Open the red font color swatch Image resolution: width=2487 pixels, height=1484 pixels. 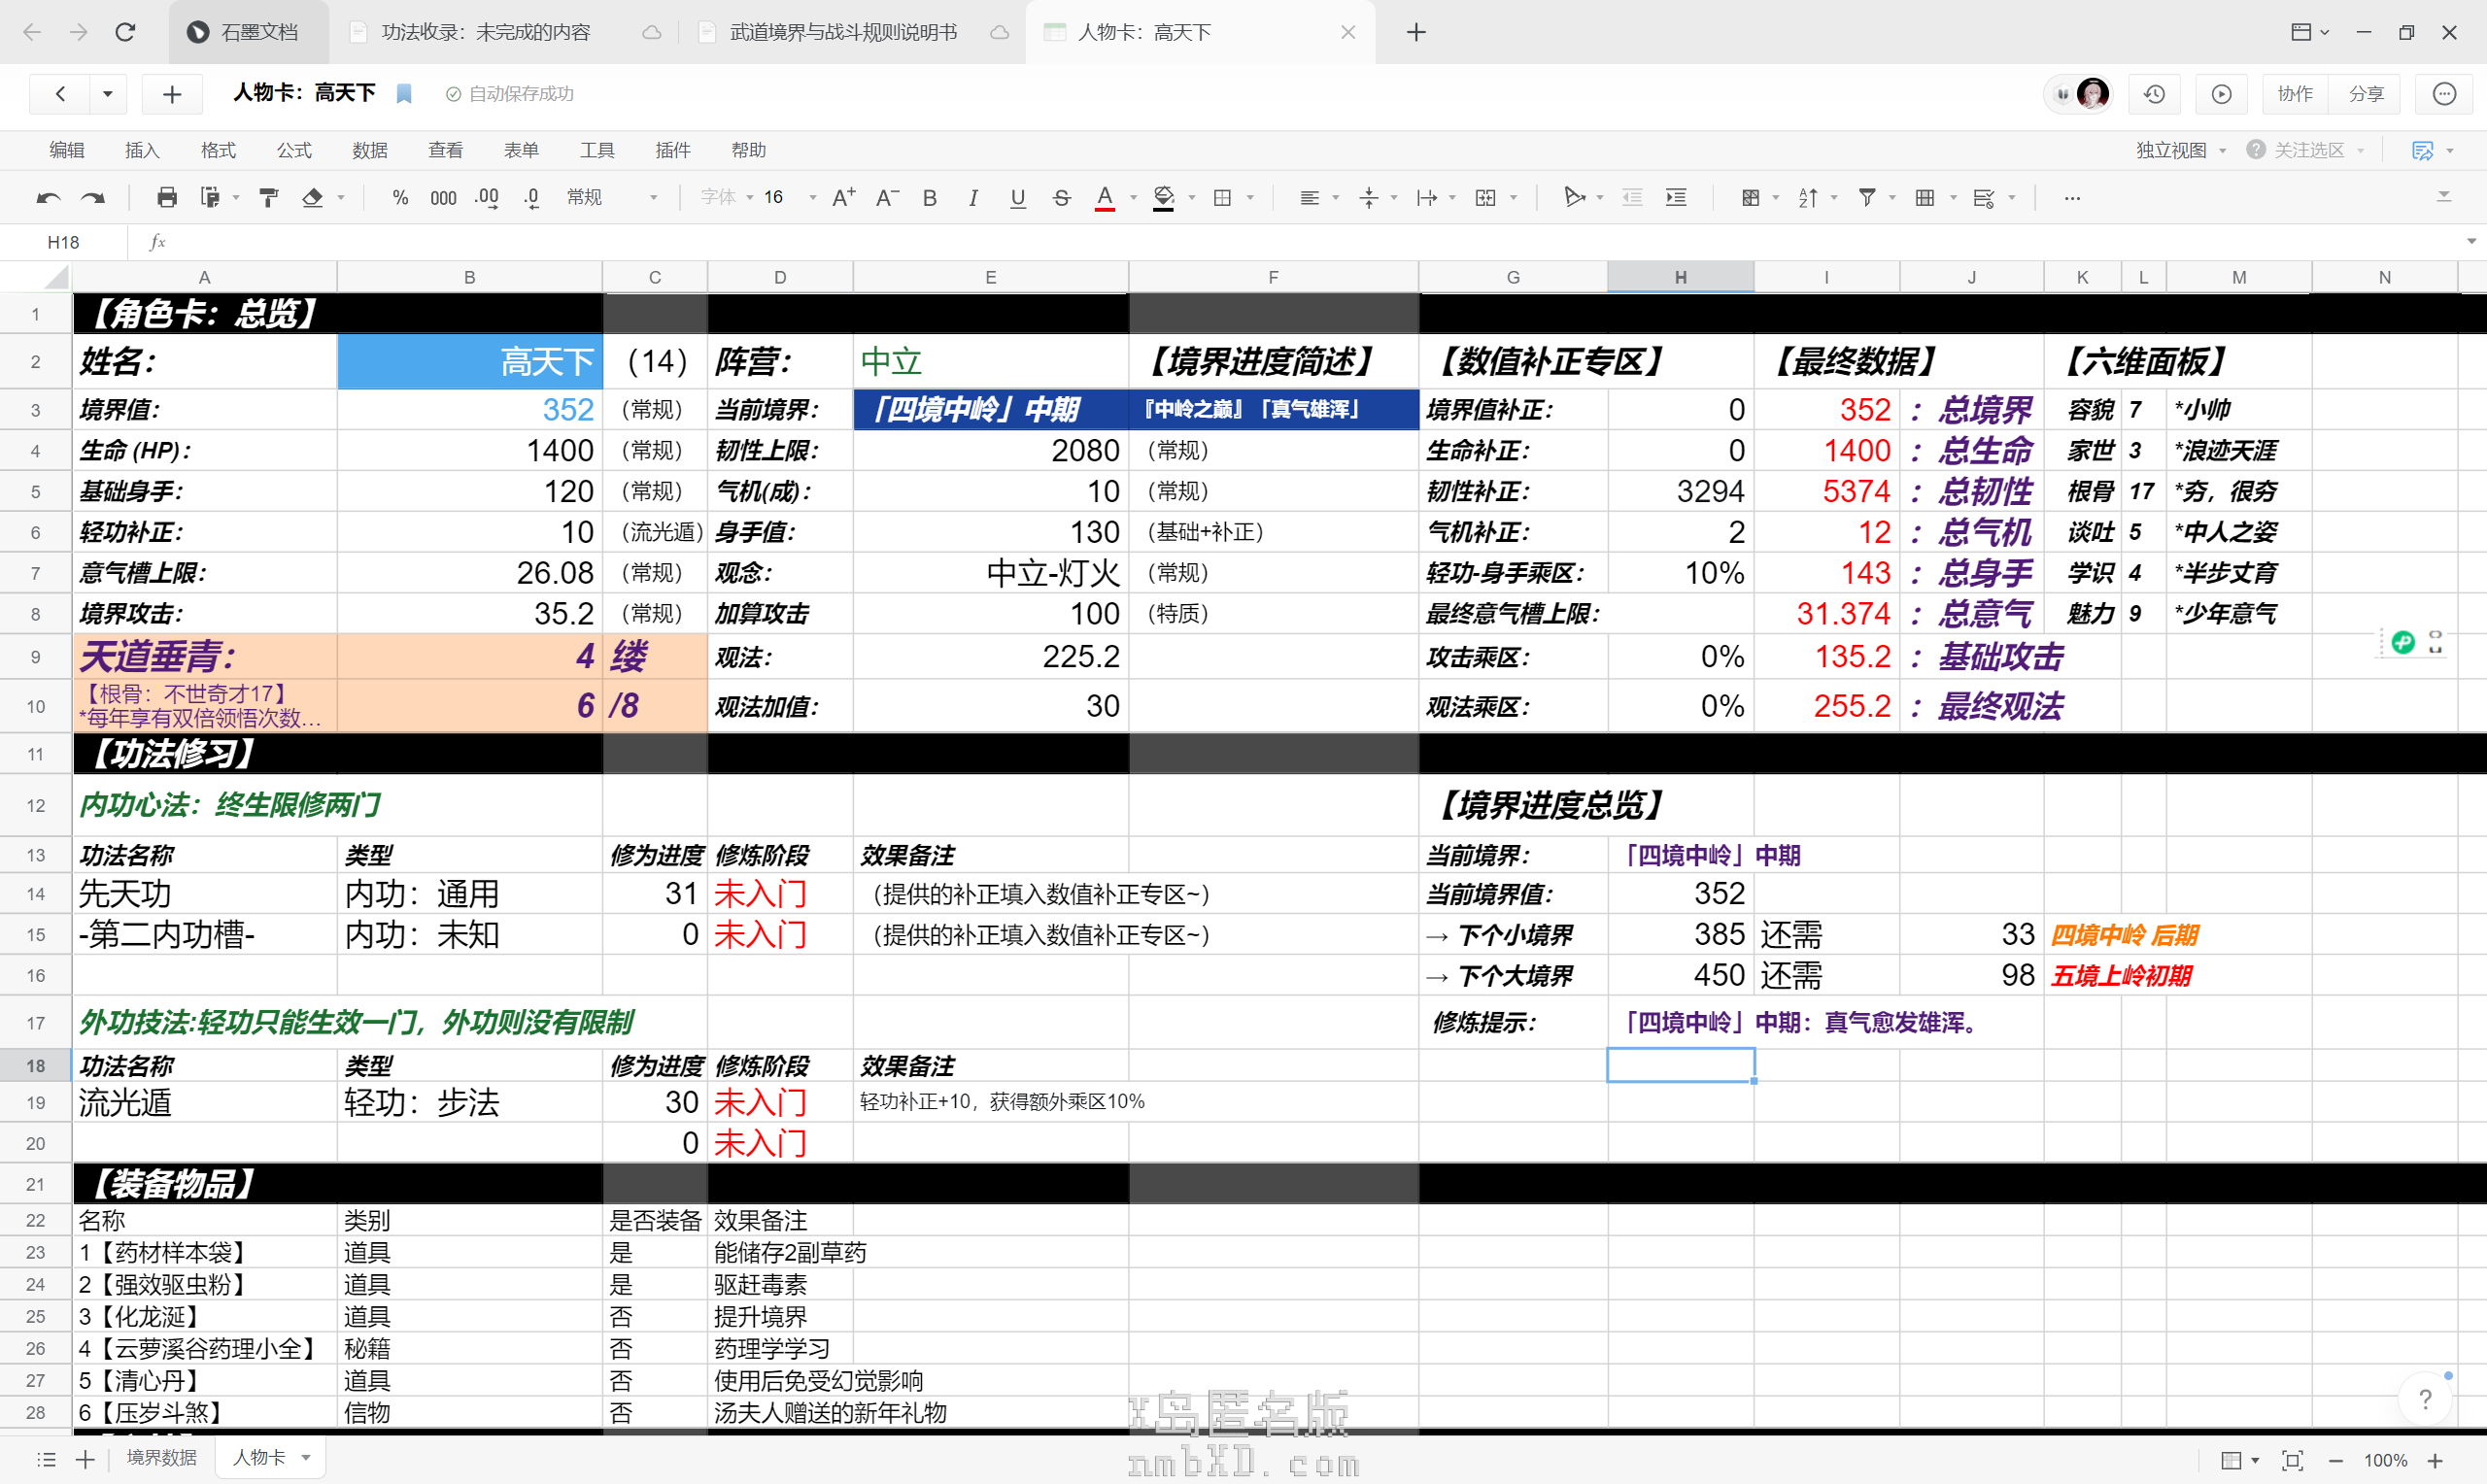click(1105, 198)
